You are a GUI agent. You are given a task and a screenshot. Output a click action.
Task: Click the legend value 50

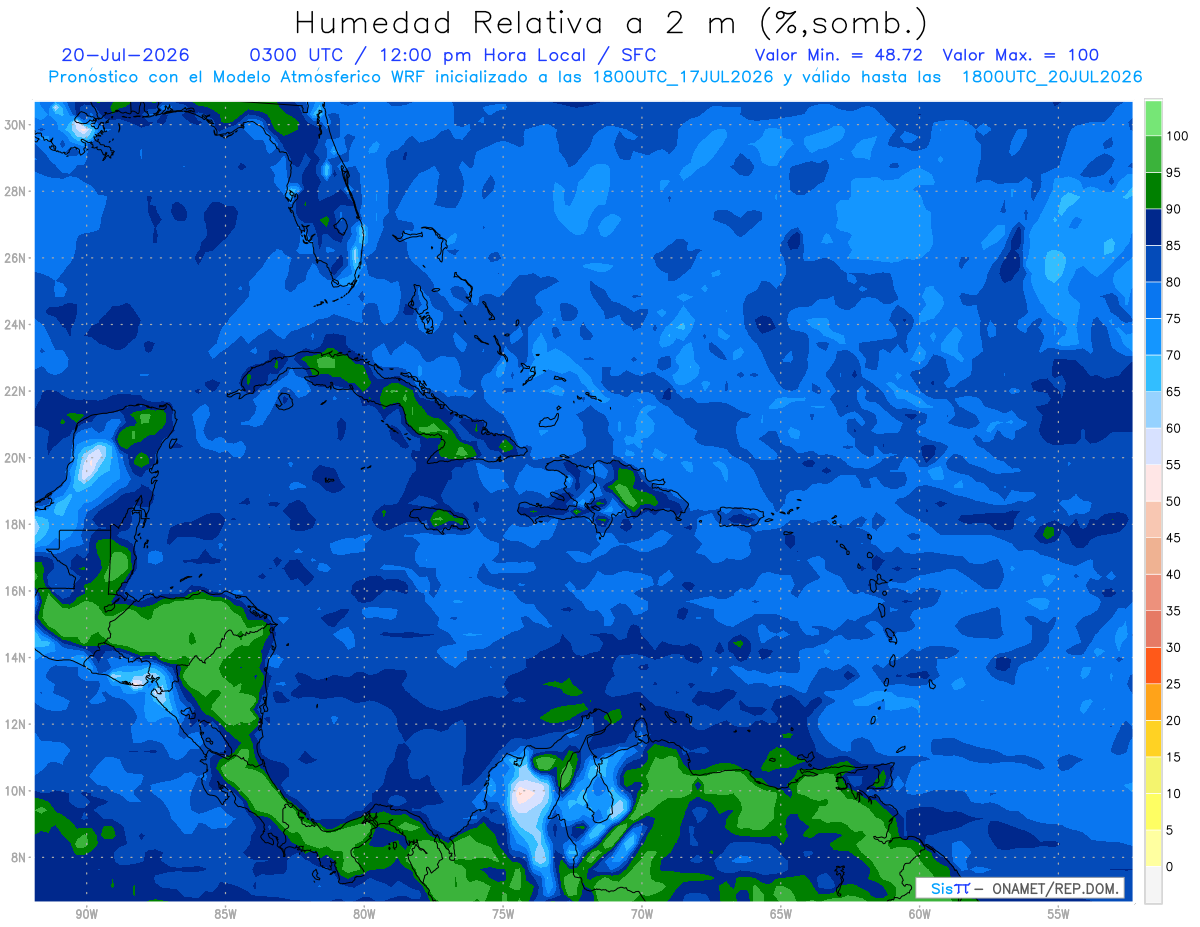click(x=1173, y=501)
